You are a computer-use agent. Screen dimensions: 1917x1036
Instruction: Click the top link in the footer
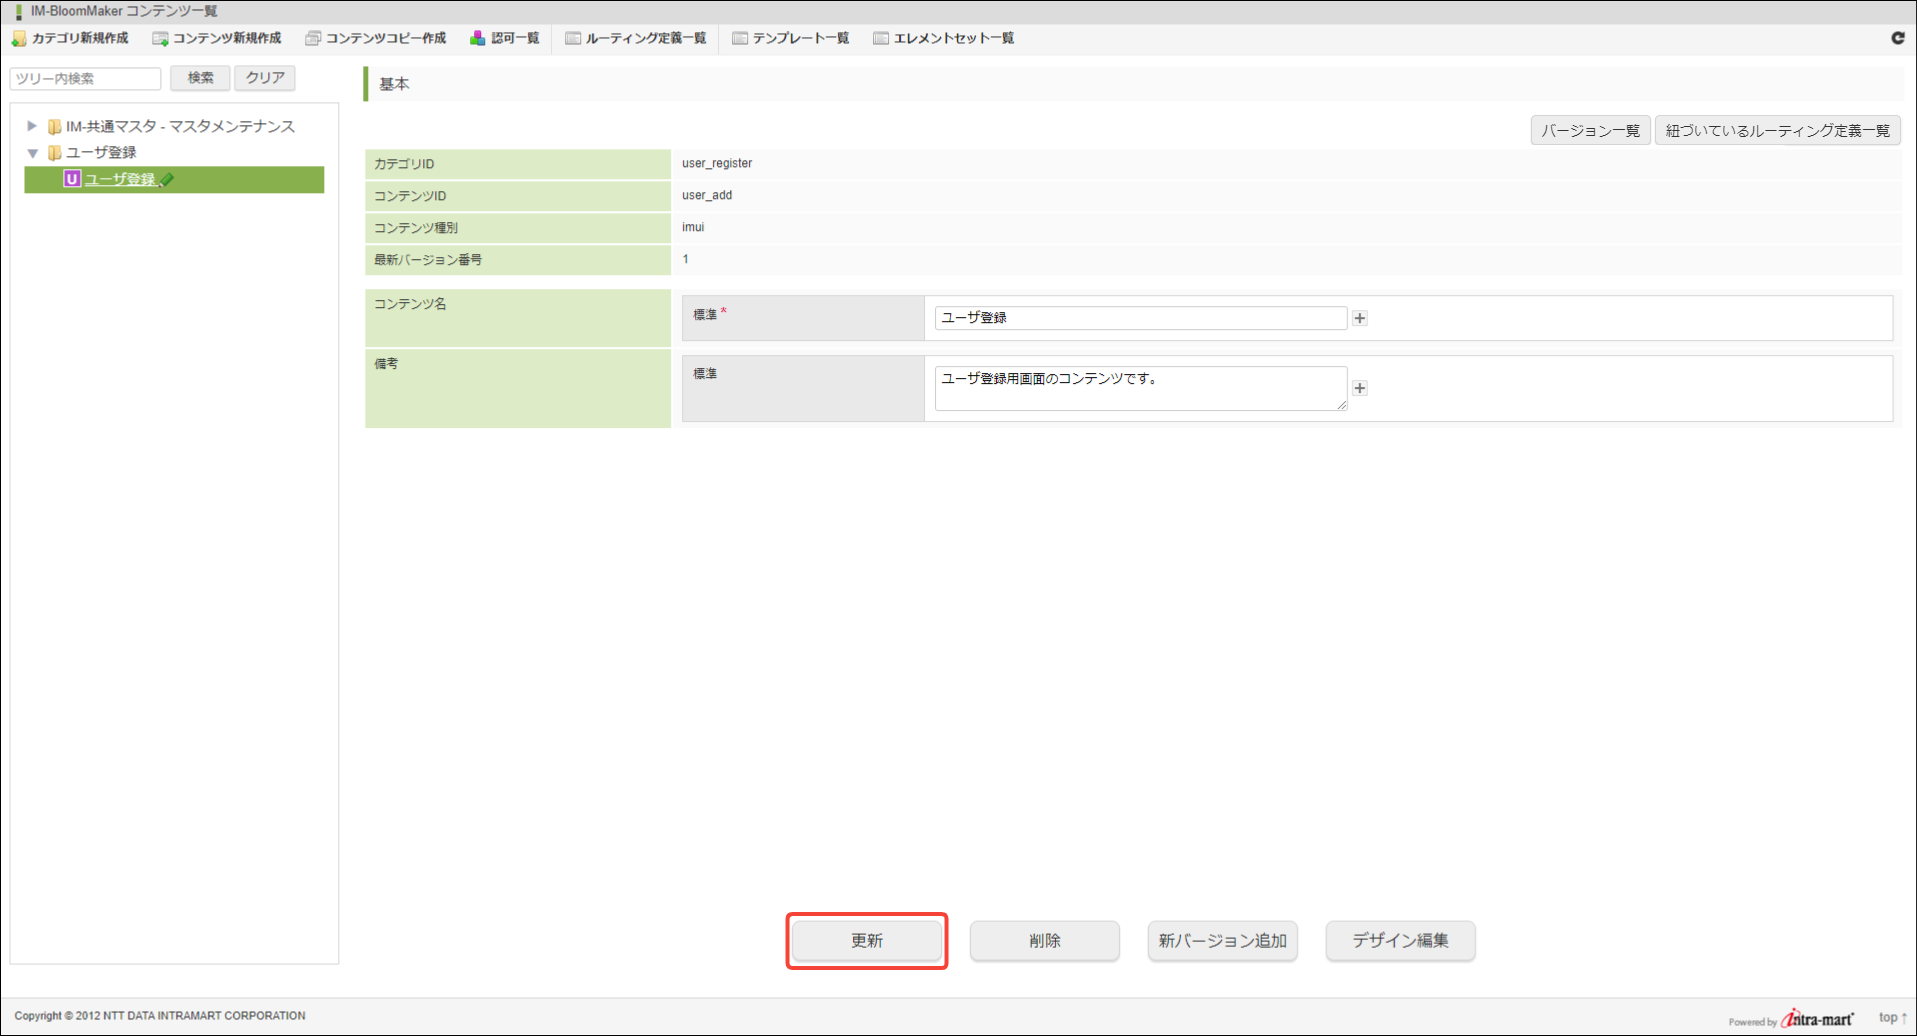coord(1892,1017)
